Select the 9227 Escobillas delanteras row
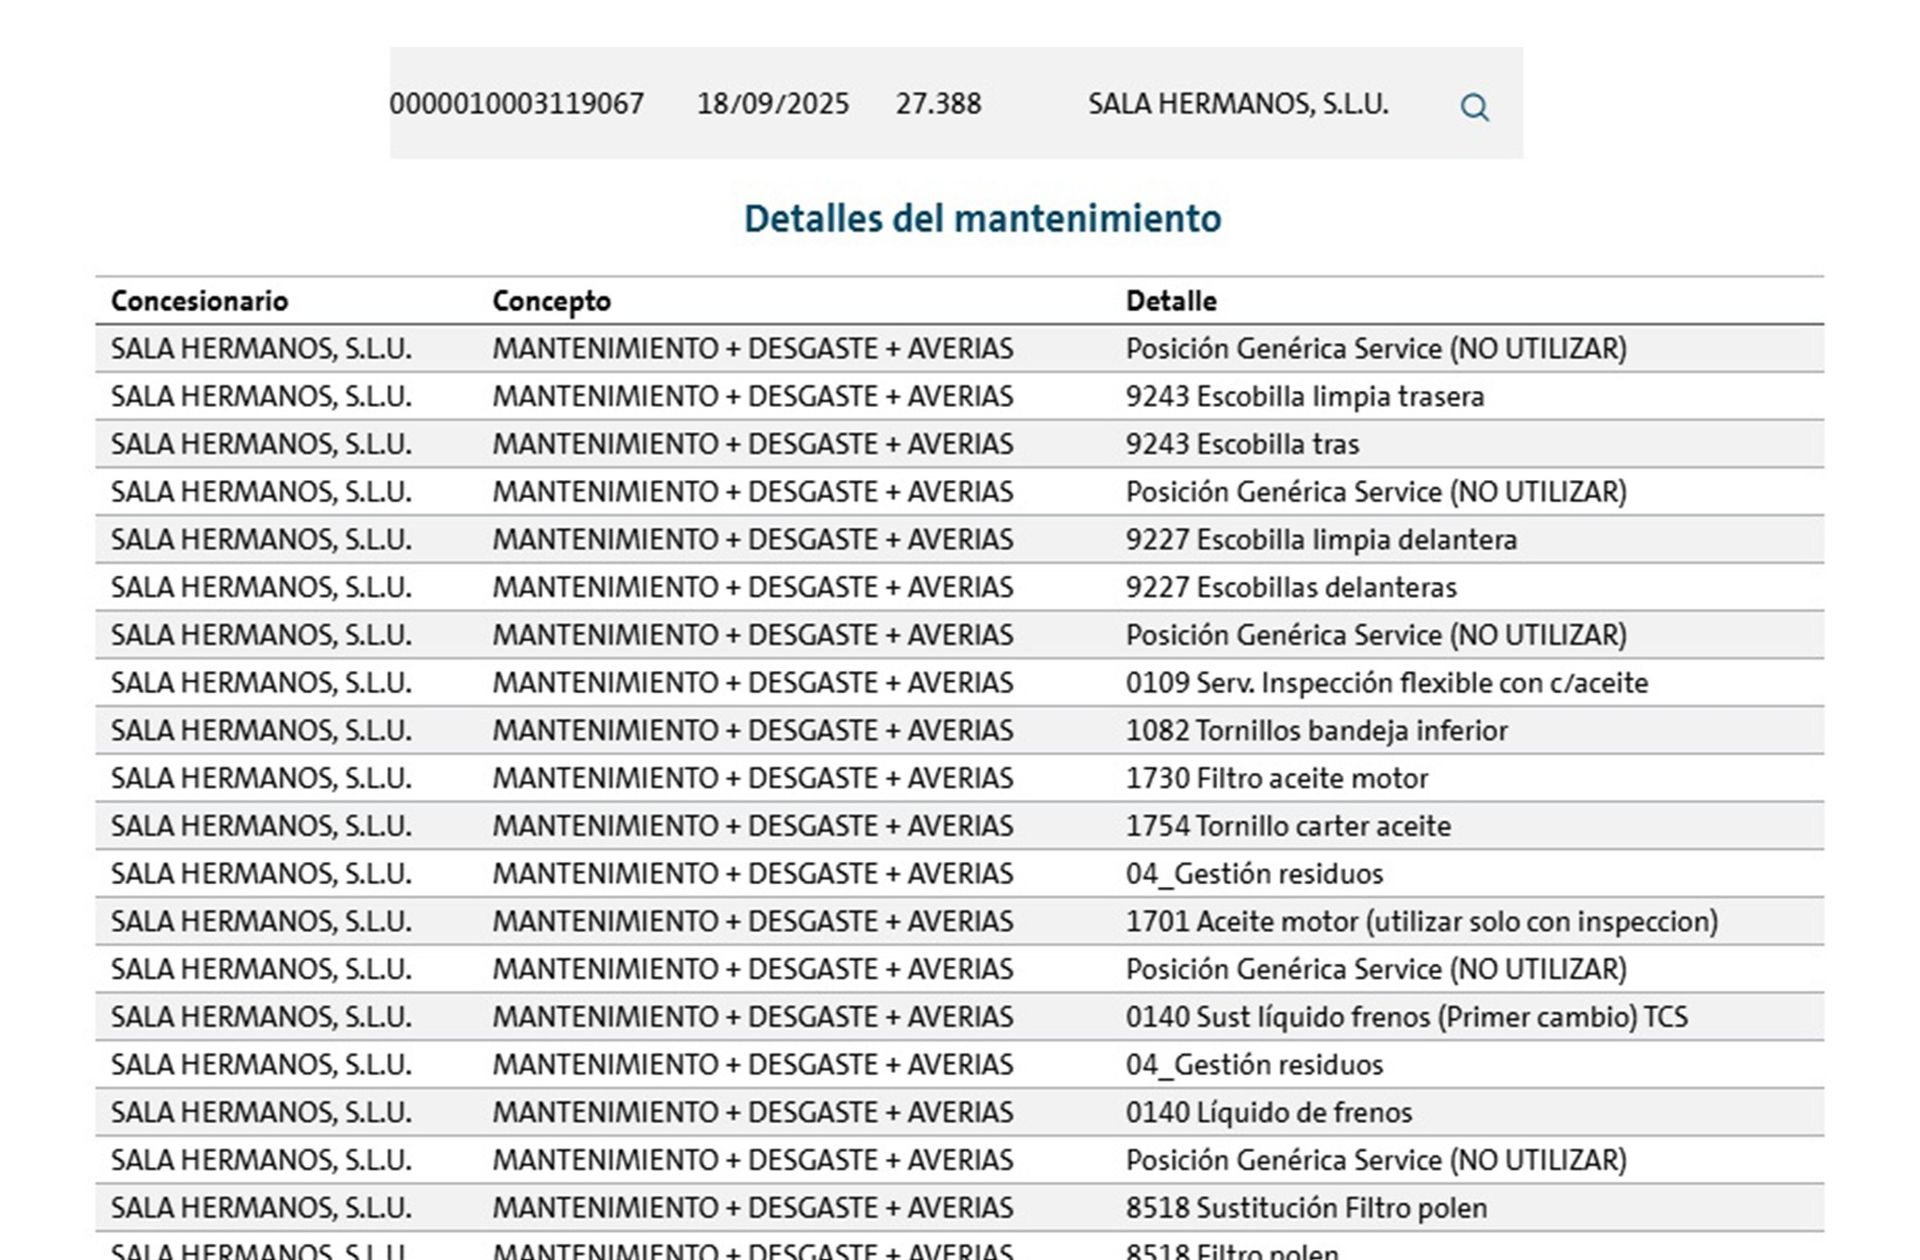1920x1260 pixels. (x=960, y=587)
